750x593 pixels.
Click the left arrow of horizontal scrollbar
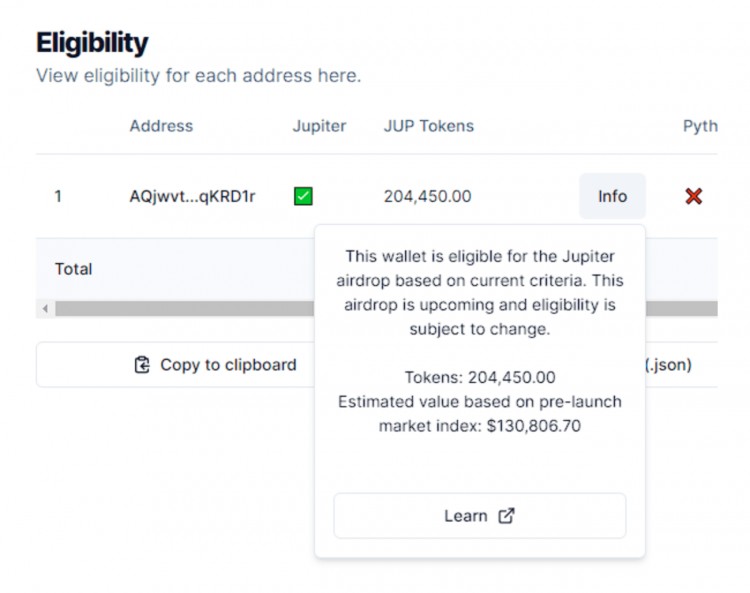pyautogui.click(x=45, y=309)
